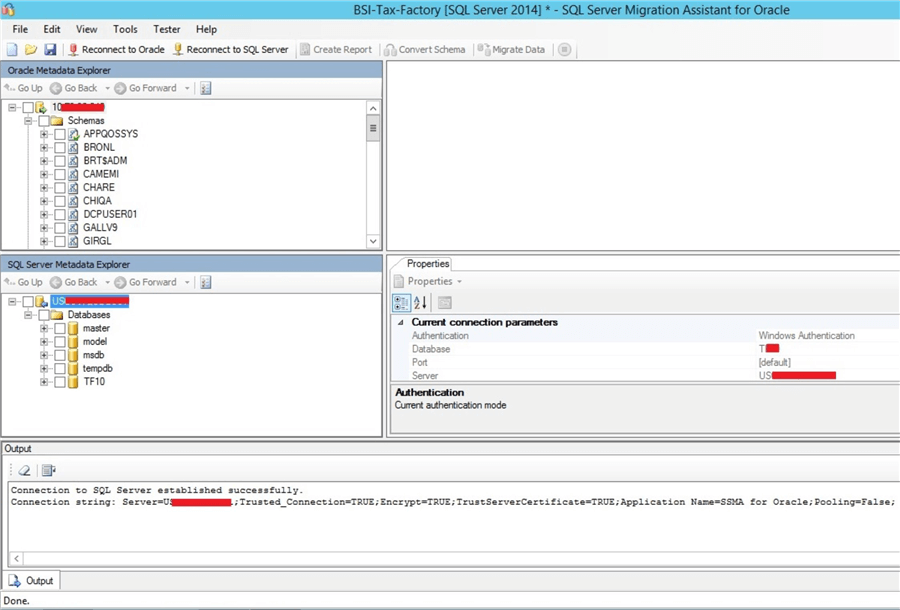Switch to the Output tab
Screen dimensions: 900x610
tap(32, 580)
